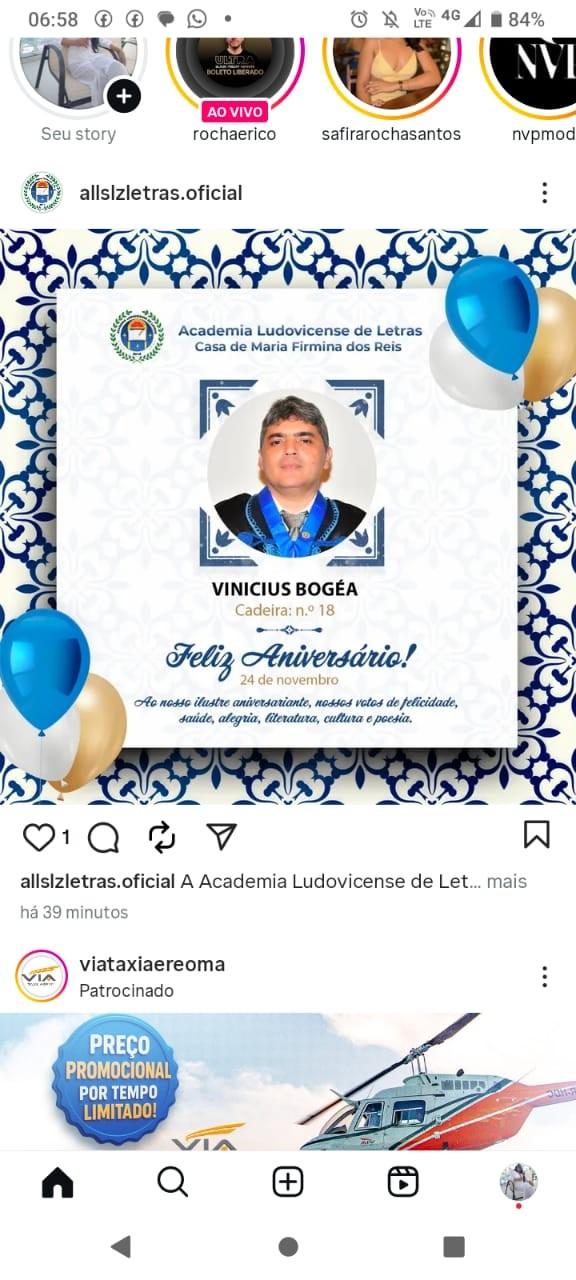Open options menu for viataxiaereoma ad
This screenshot has width=576, height=1280.
545,976
